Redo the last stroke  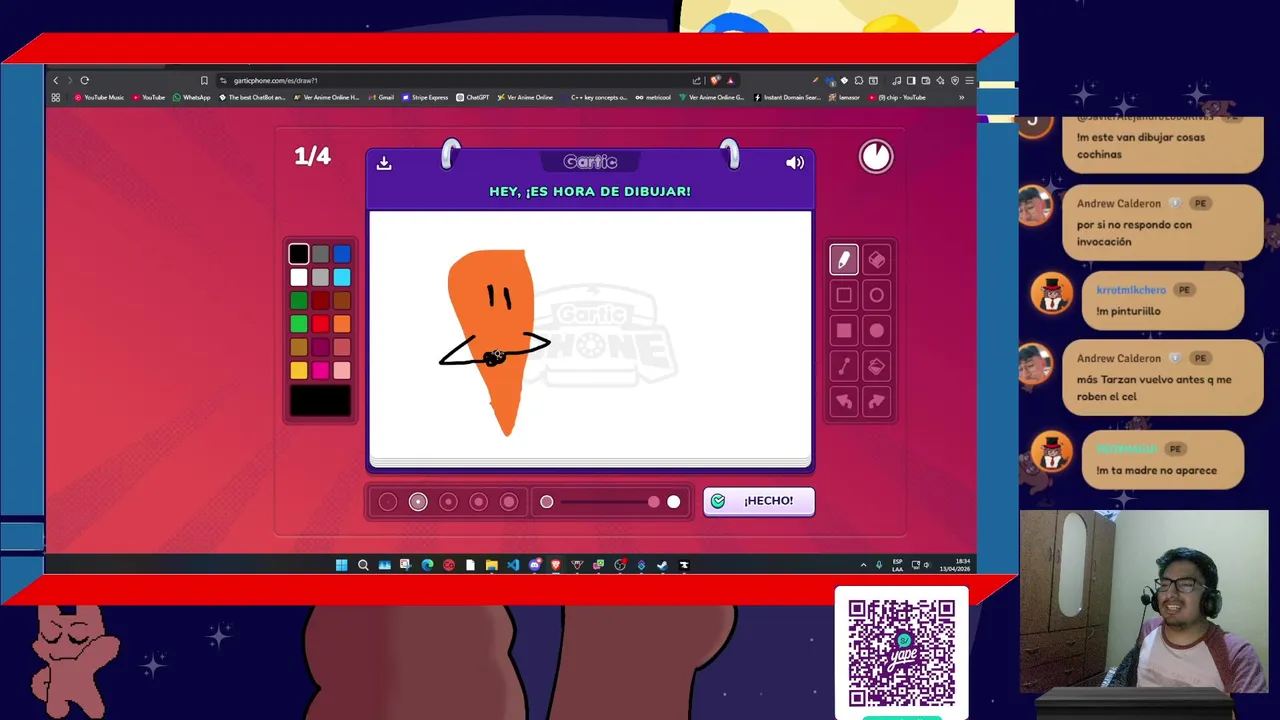pyautogui.click(x=877, y=402)
